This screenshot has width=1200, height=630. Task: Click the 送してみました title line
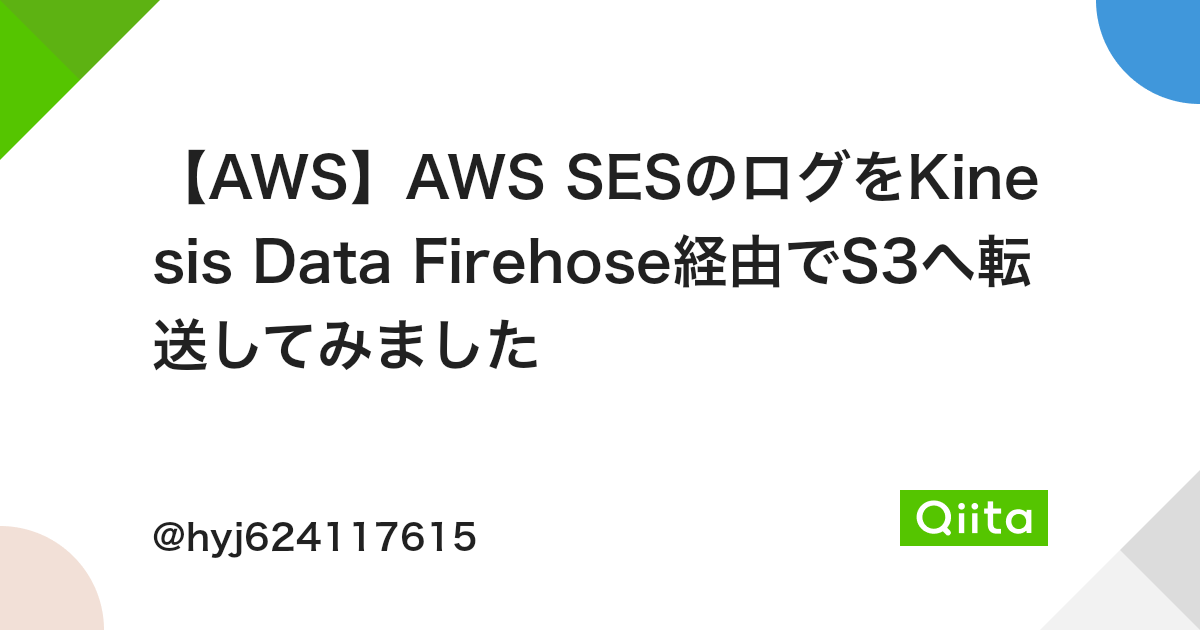(x=346, y=347)
